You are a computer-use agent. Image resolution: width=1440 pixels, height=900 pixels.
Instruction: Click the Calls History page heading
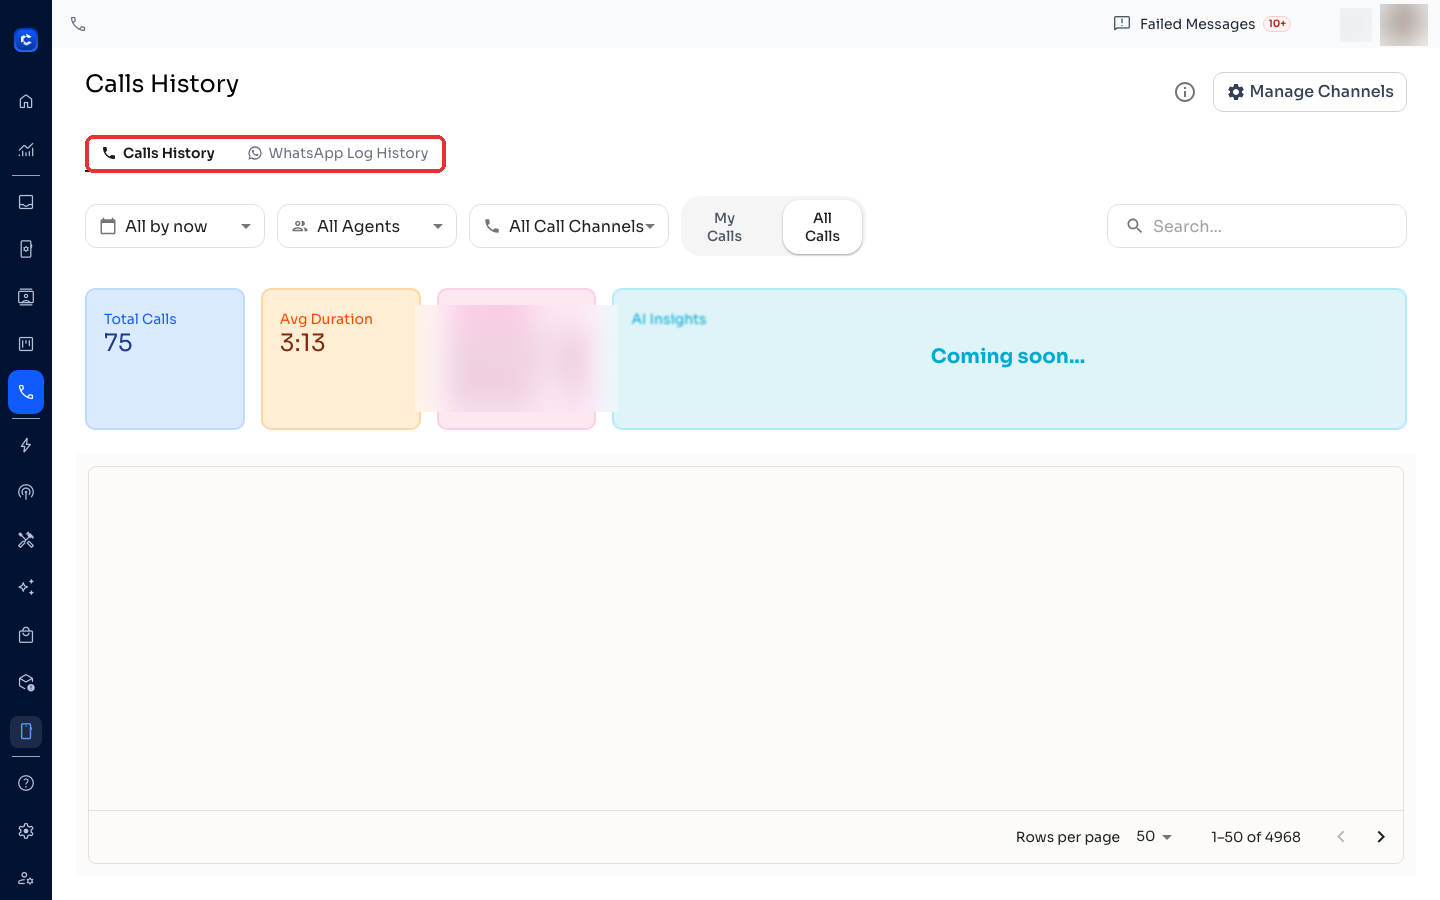pos(162,84)
